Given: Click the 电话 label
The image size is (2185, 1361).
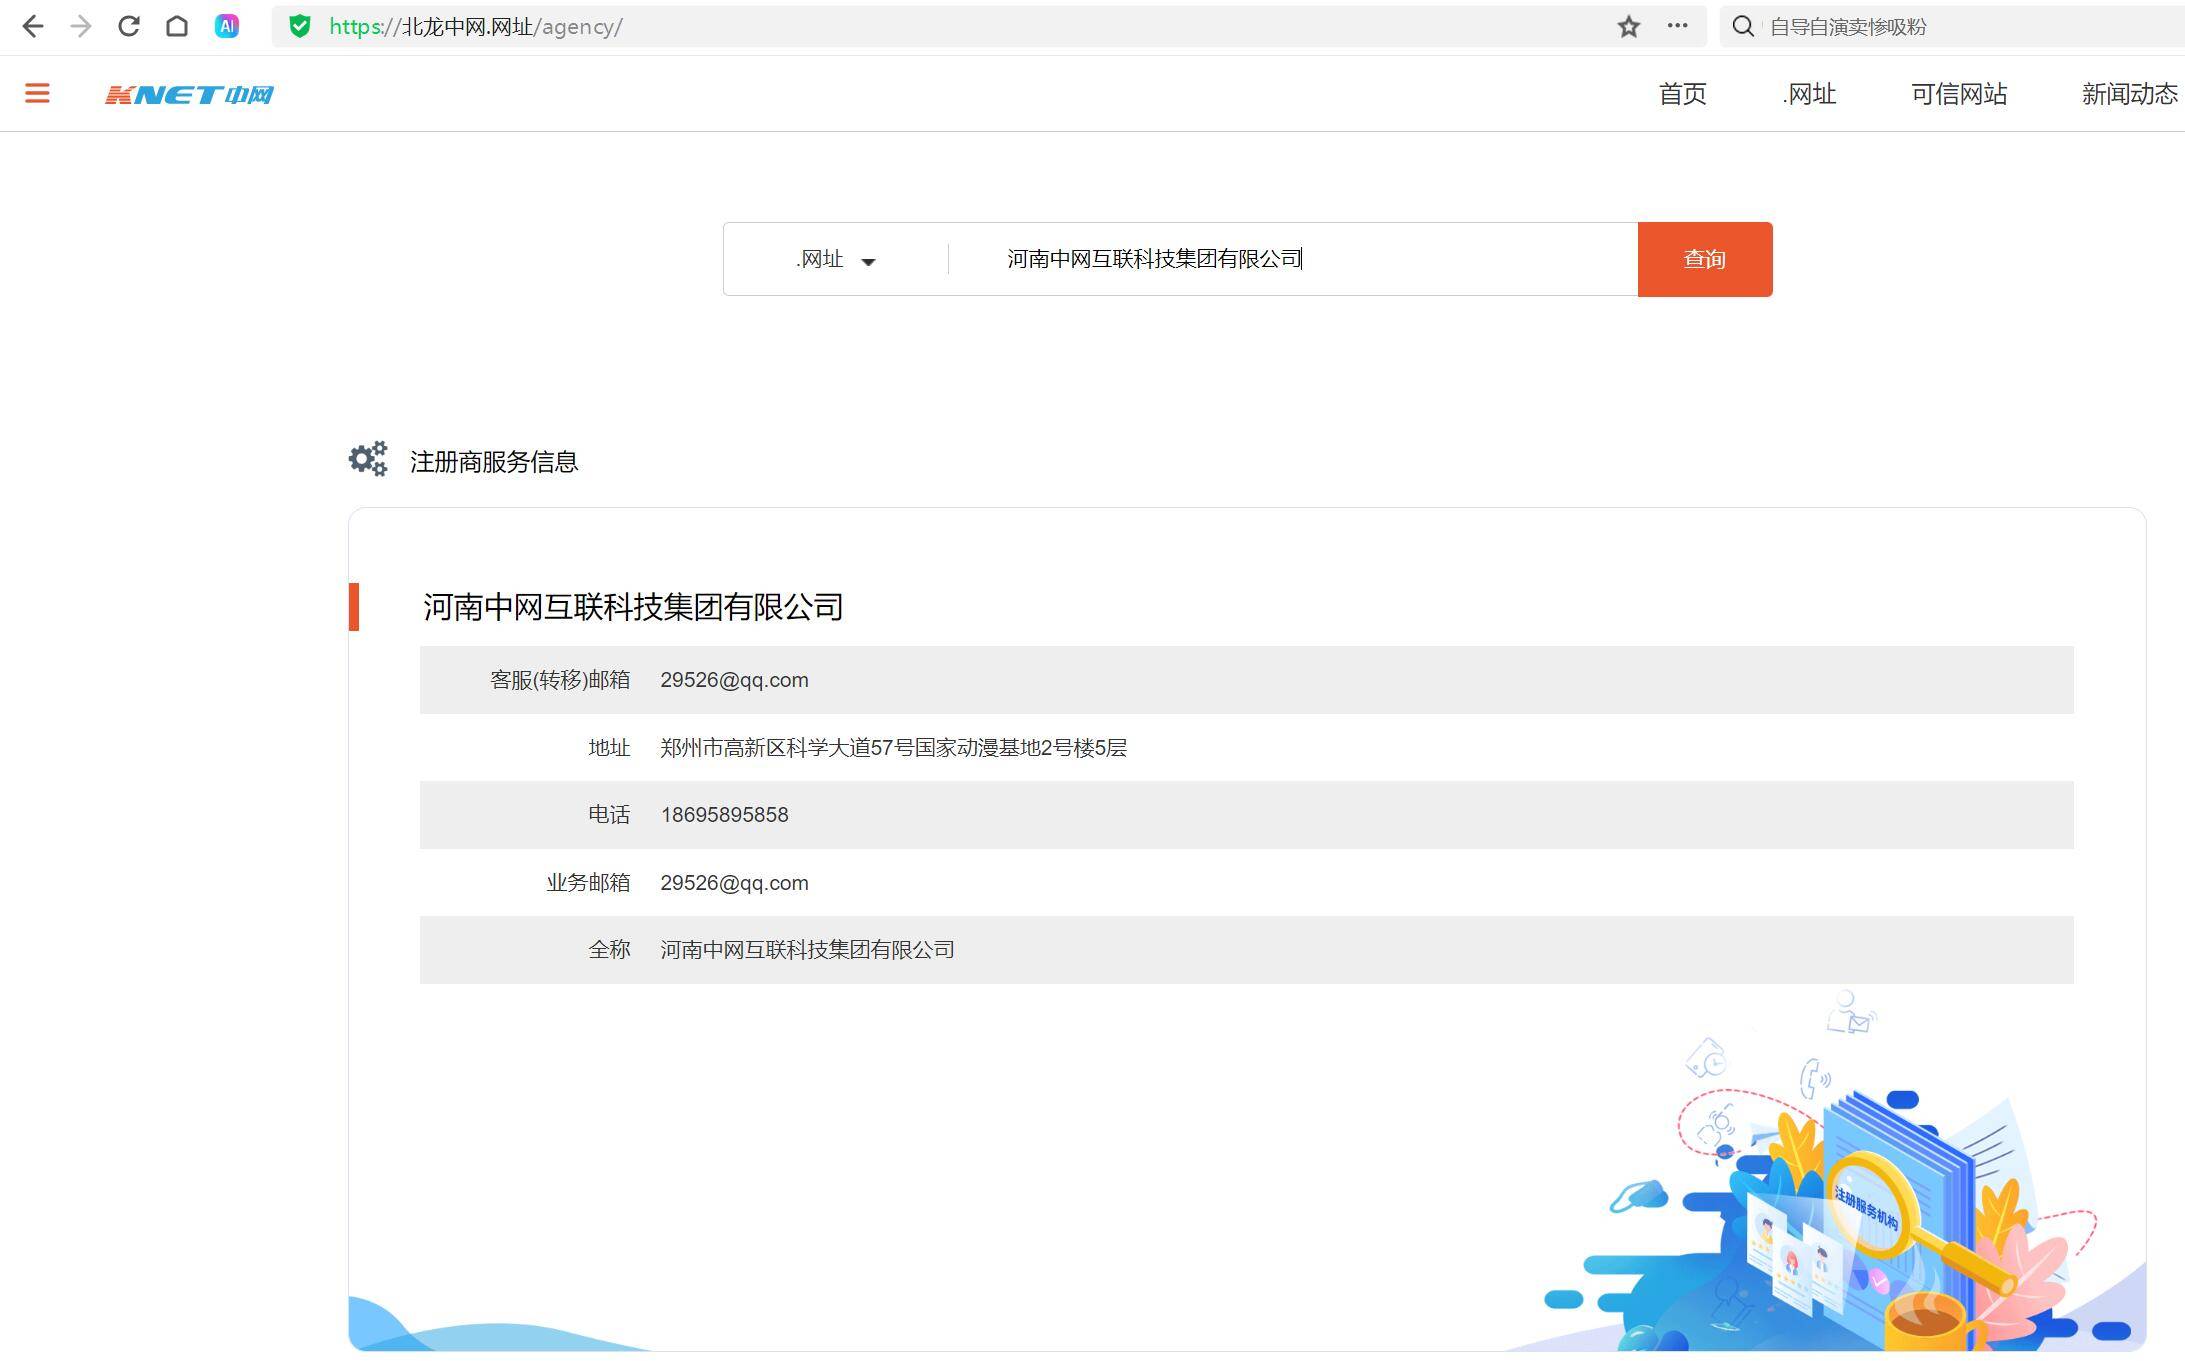Looking at the screenshot, I should point(609,815).
